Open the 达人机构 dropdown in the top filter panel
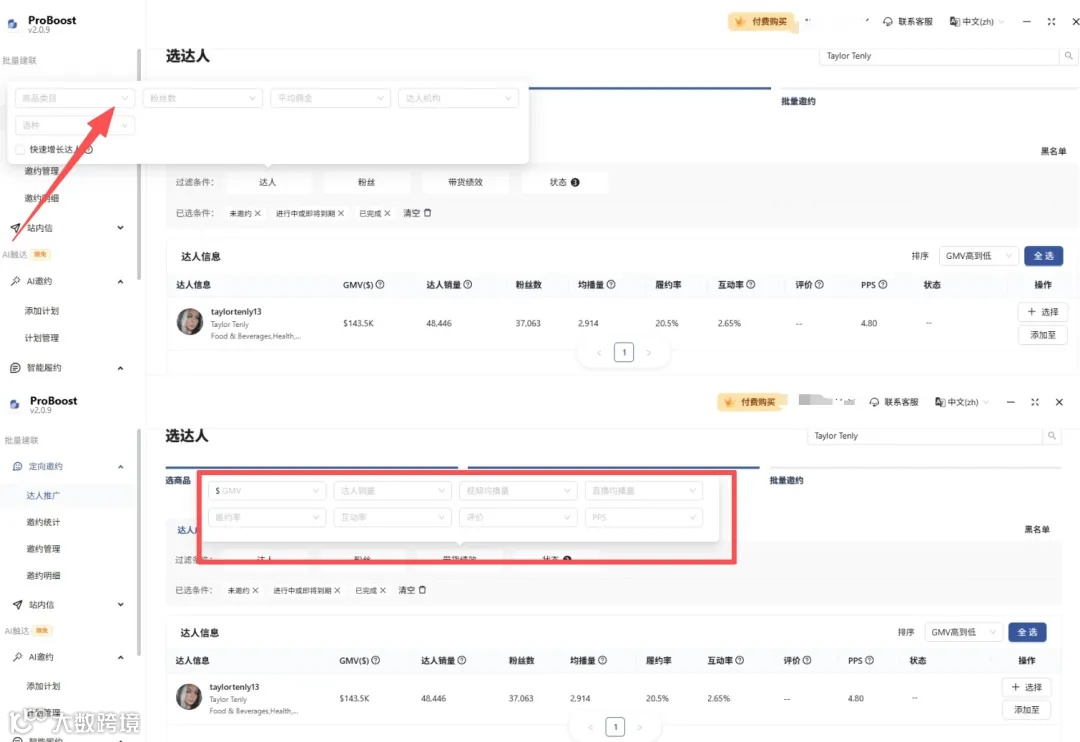1080x742 pixels. tap(459, 99)
